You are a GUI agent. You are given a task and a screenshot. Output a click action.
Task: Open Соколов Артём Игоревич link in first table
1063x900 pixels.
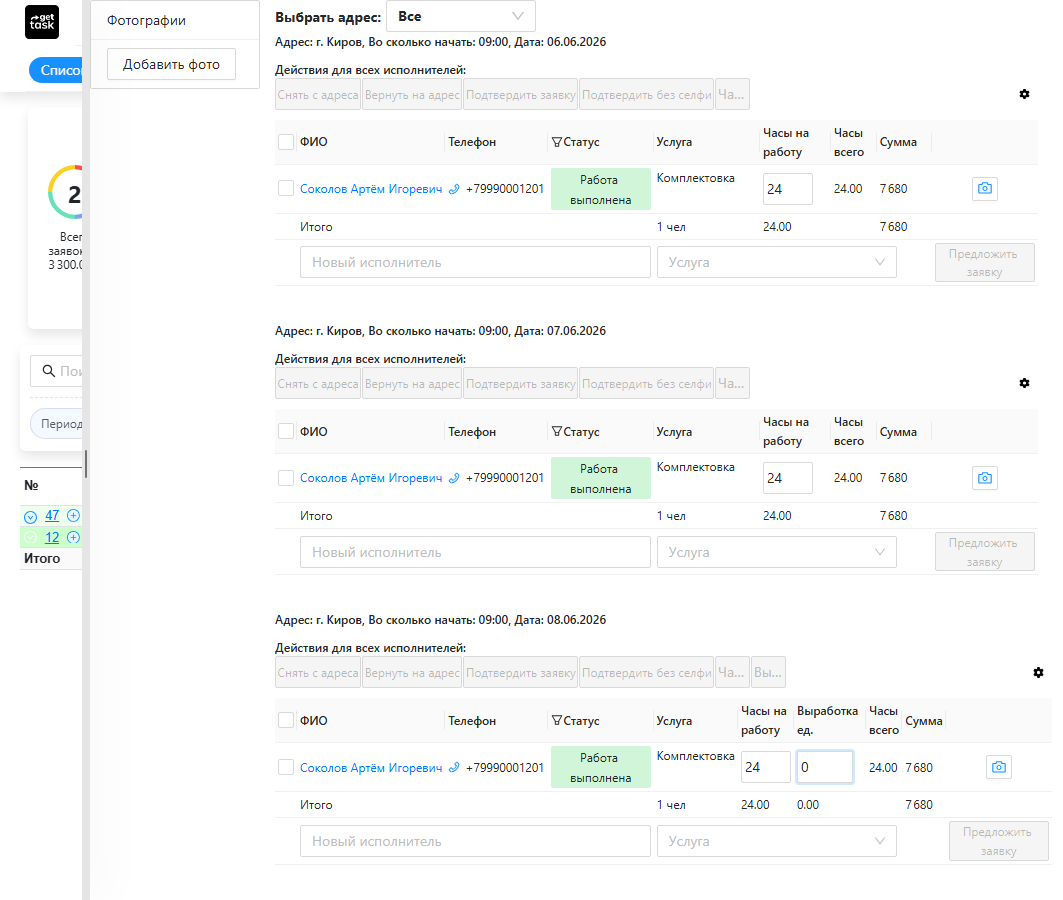[x=371, y=189]
